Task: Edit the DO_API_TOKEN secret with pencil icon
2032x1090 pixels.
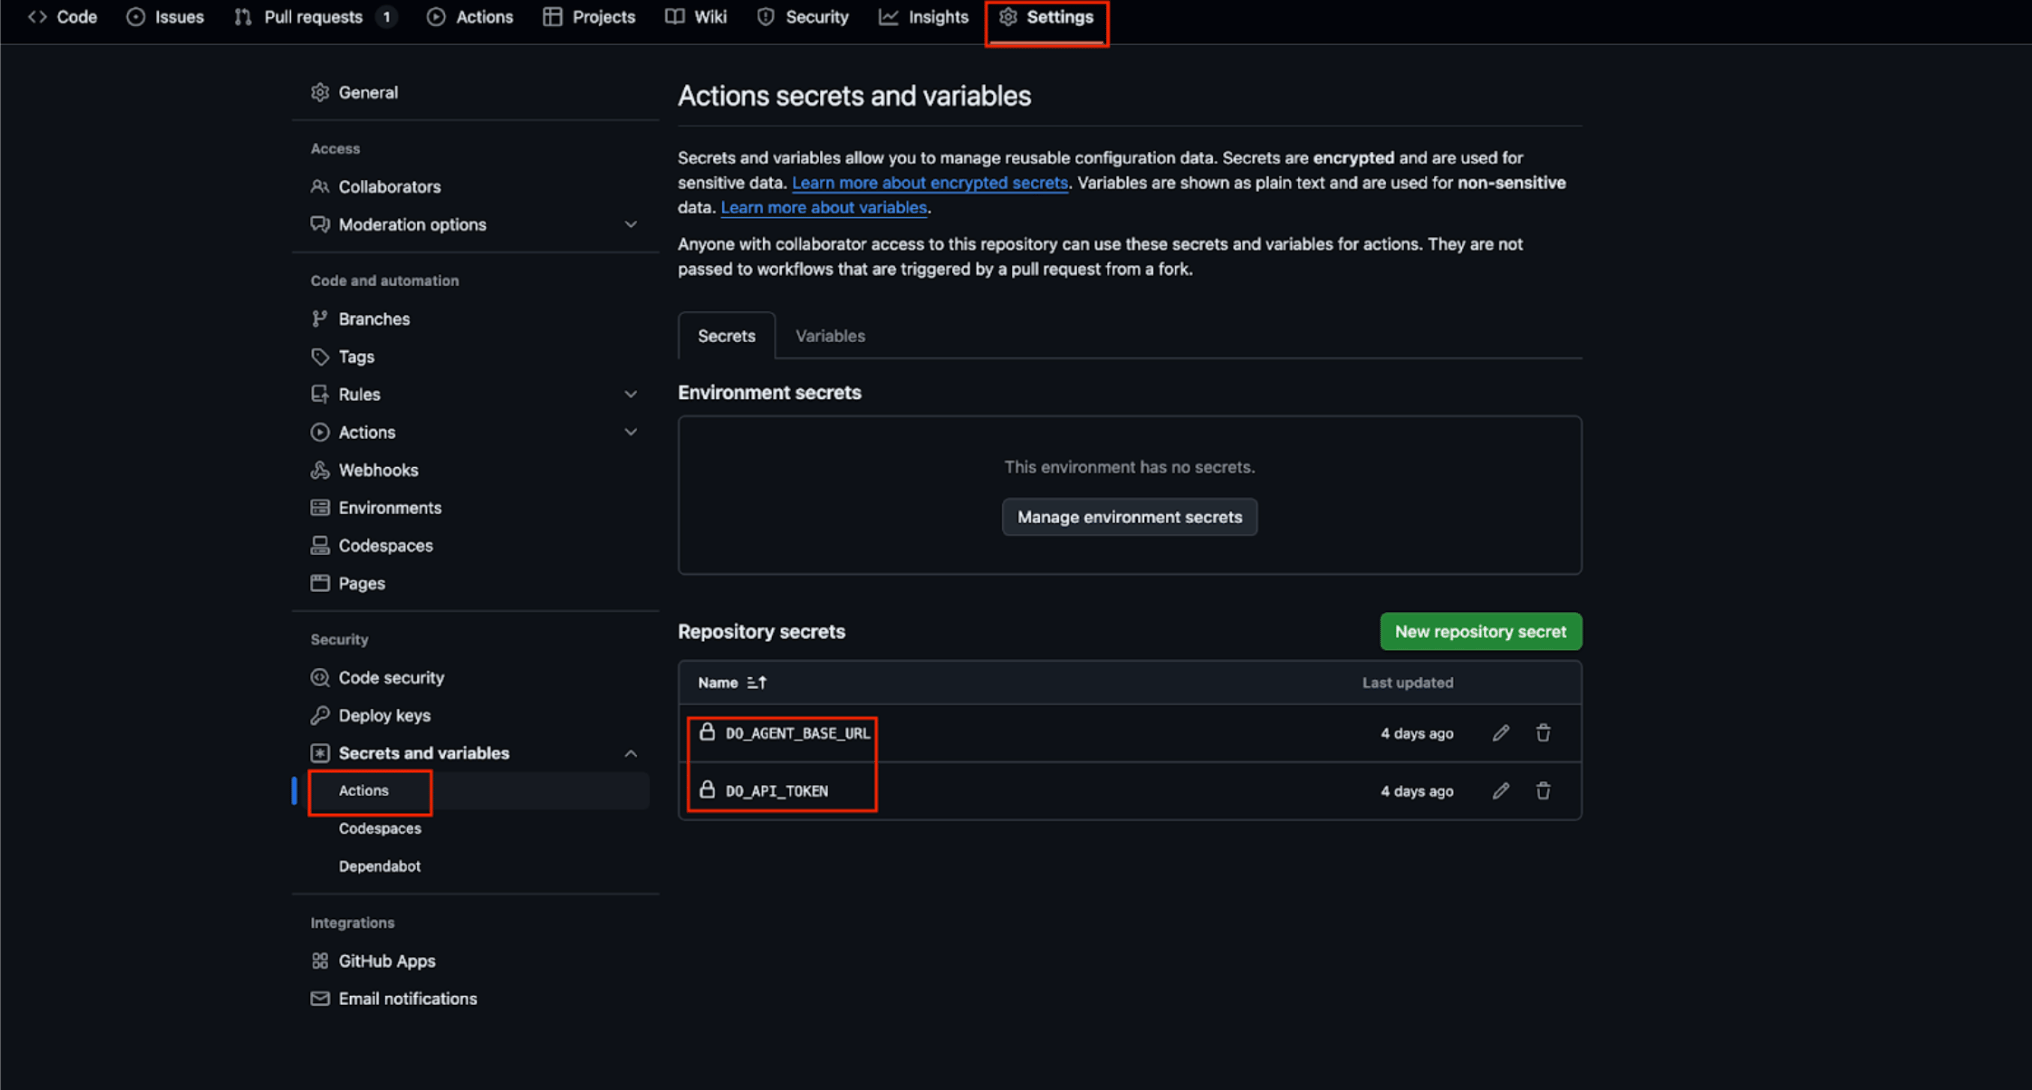Action: pyautogui.click(x=1501, y=791)
